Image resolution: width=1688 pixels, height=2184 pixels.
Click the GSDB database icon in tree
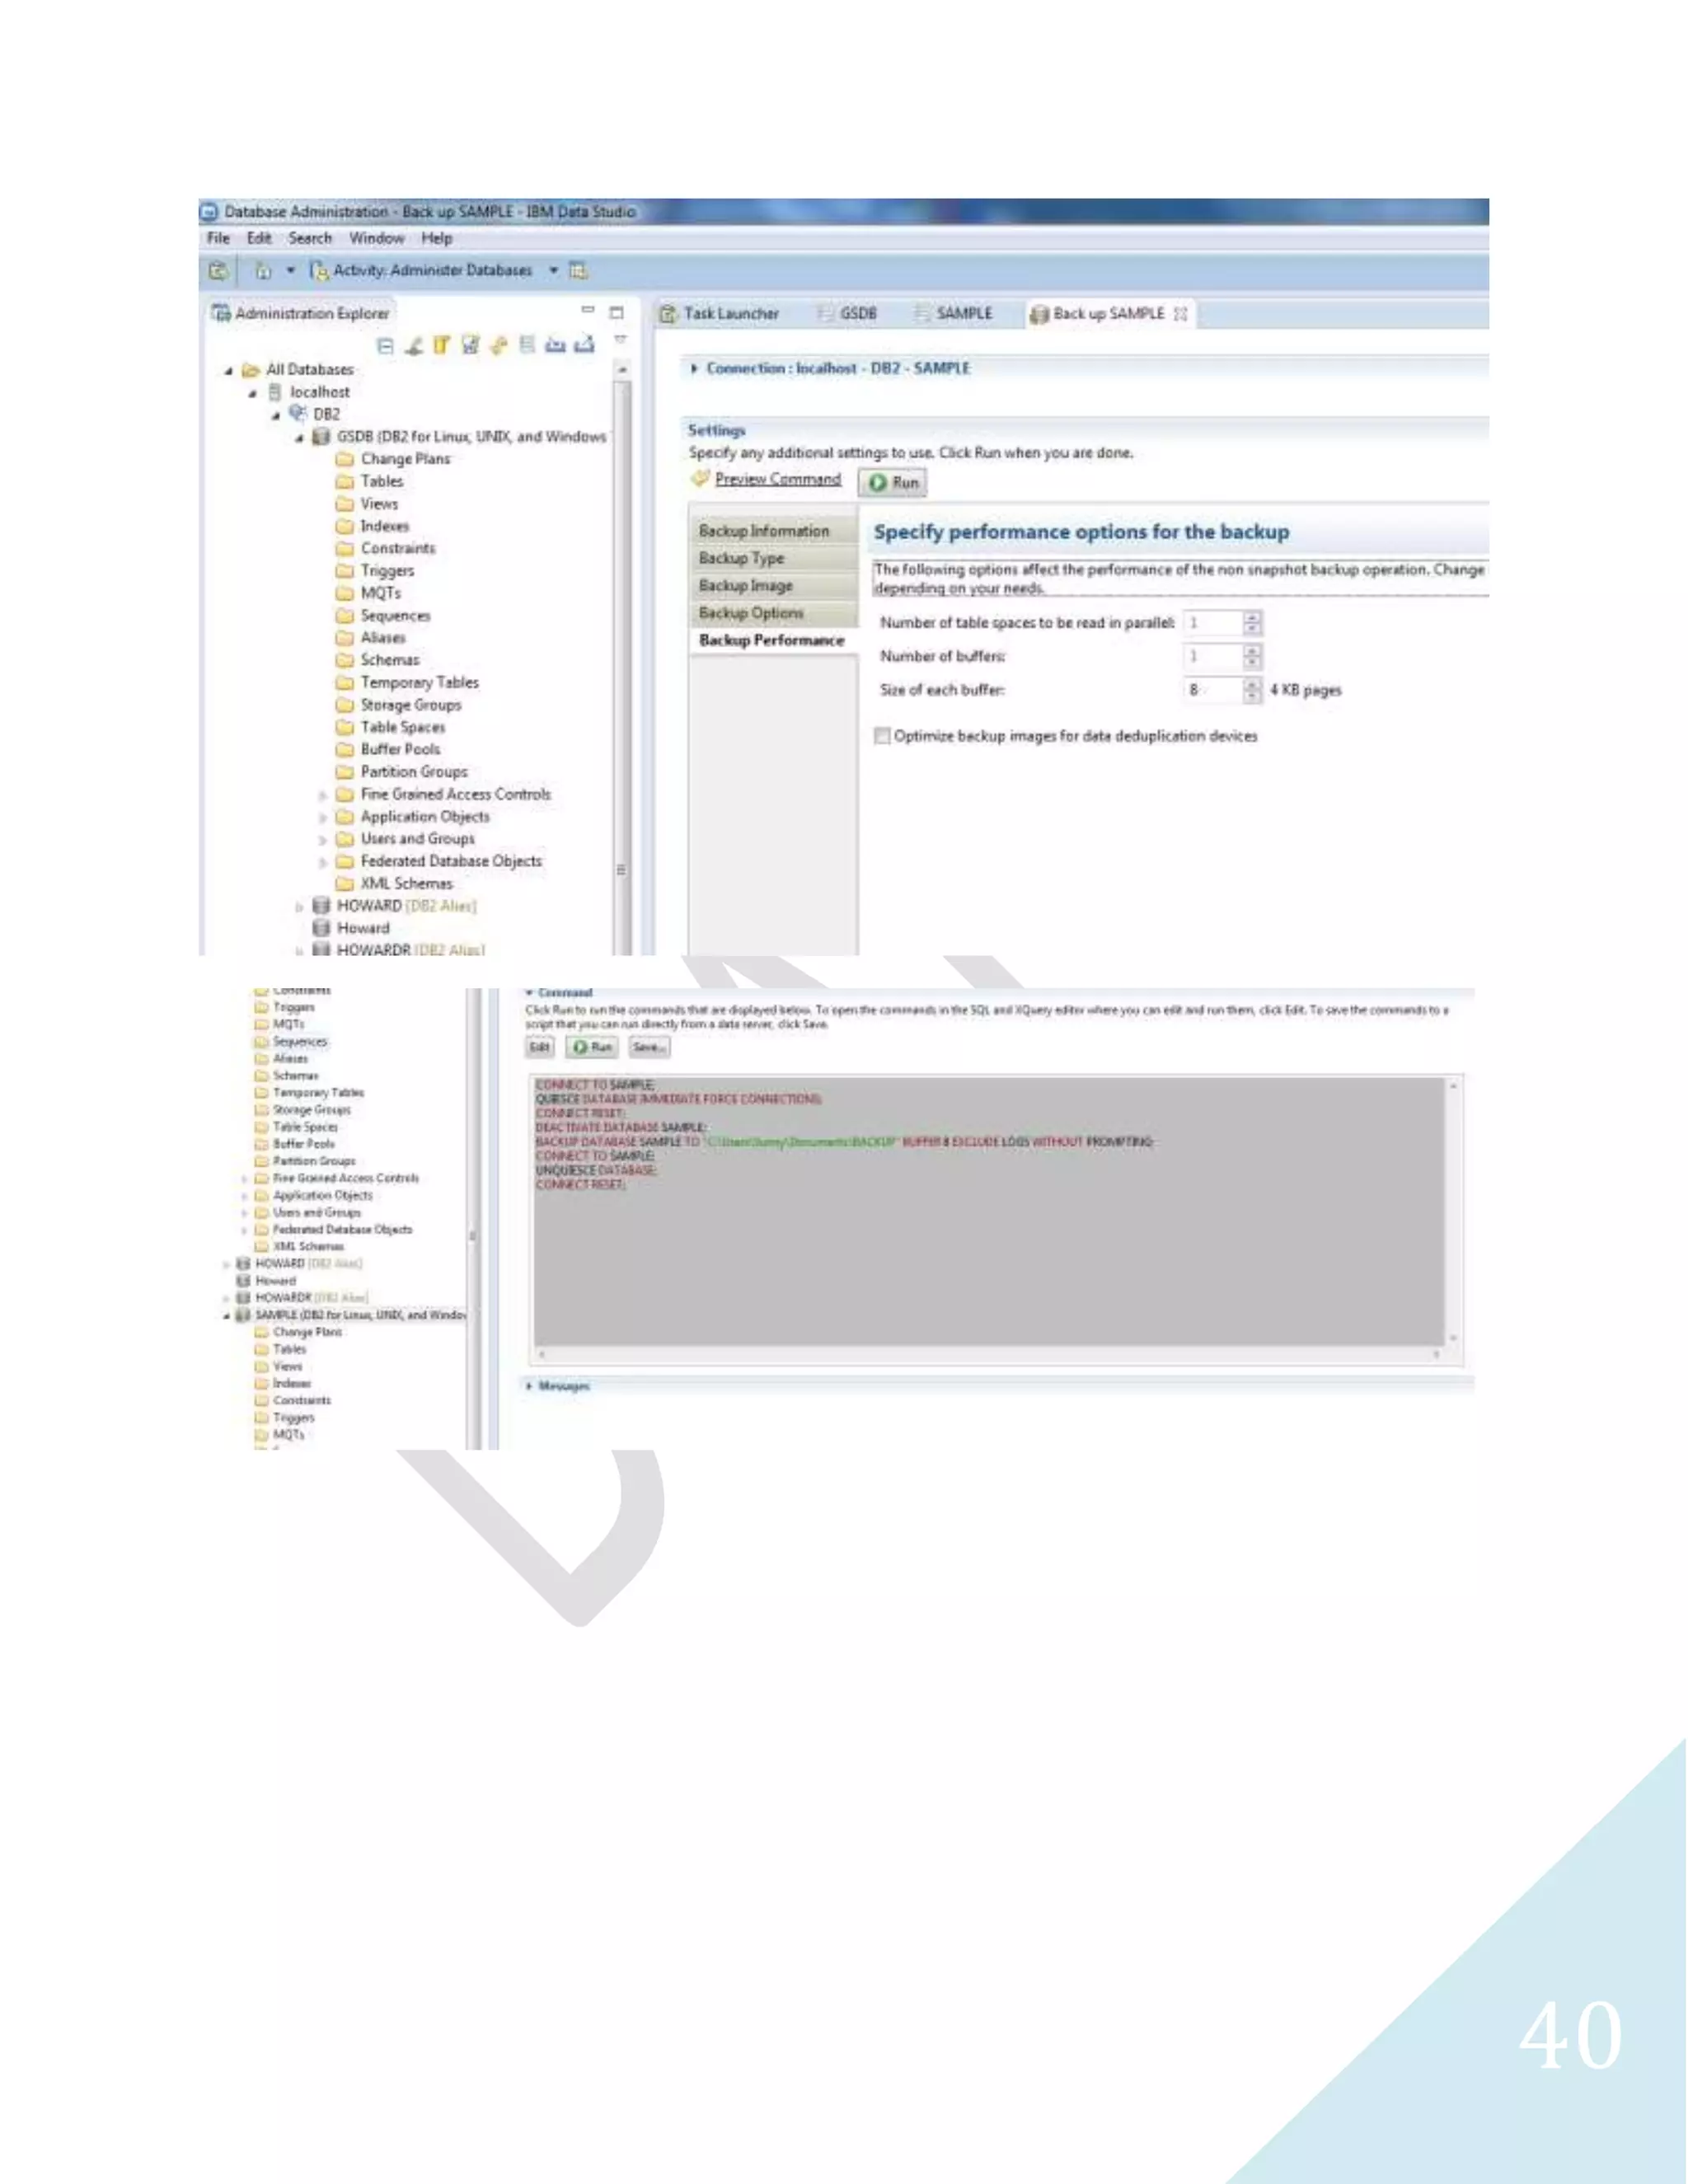[321, 437]
